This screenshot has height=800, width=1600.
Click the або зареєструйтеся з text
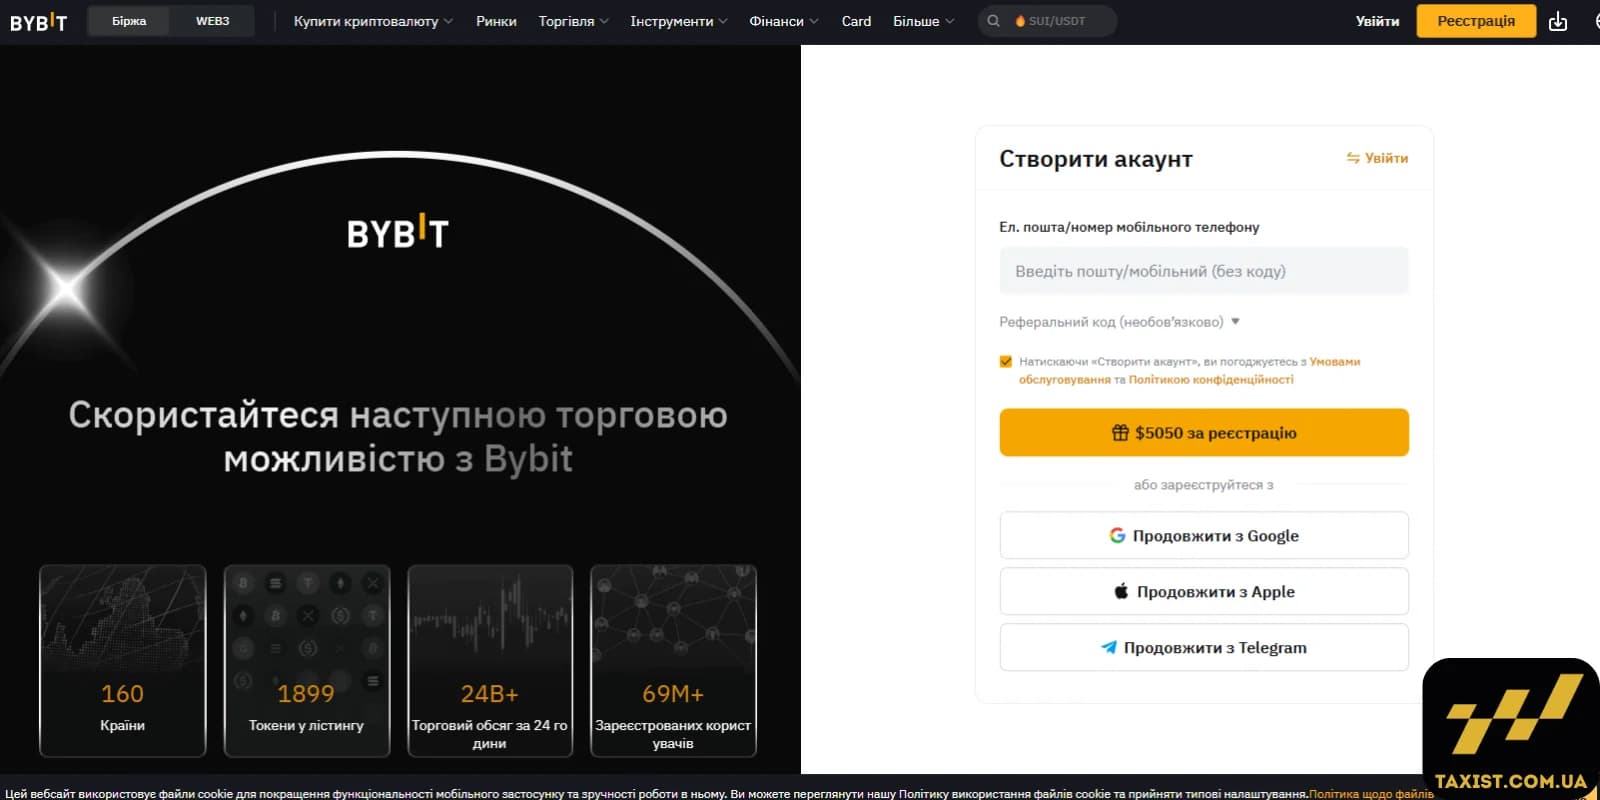[1203, 485]
